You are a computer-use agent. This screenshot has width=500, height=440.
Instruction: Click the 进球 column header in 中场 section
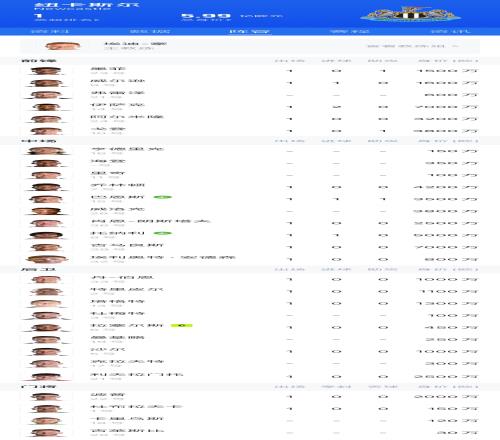pos(336,141)
